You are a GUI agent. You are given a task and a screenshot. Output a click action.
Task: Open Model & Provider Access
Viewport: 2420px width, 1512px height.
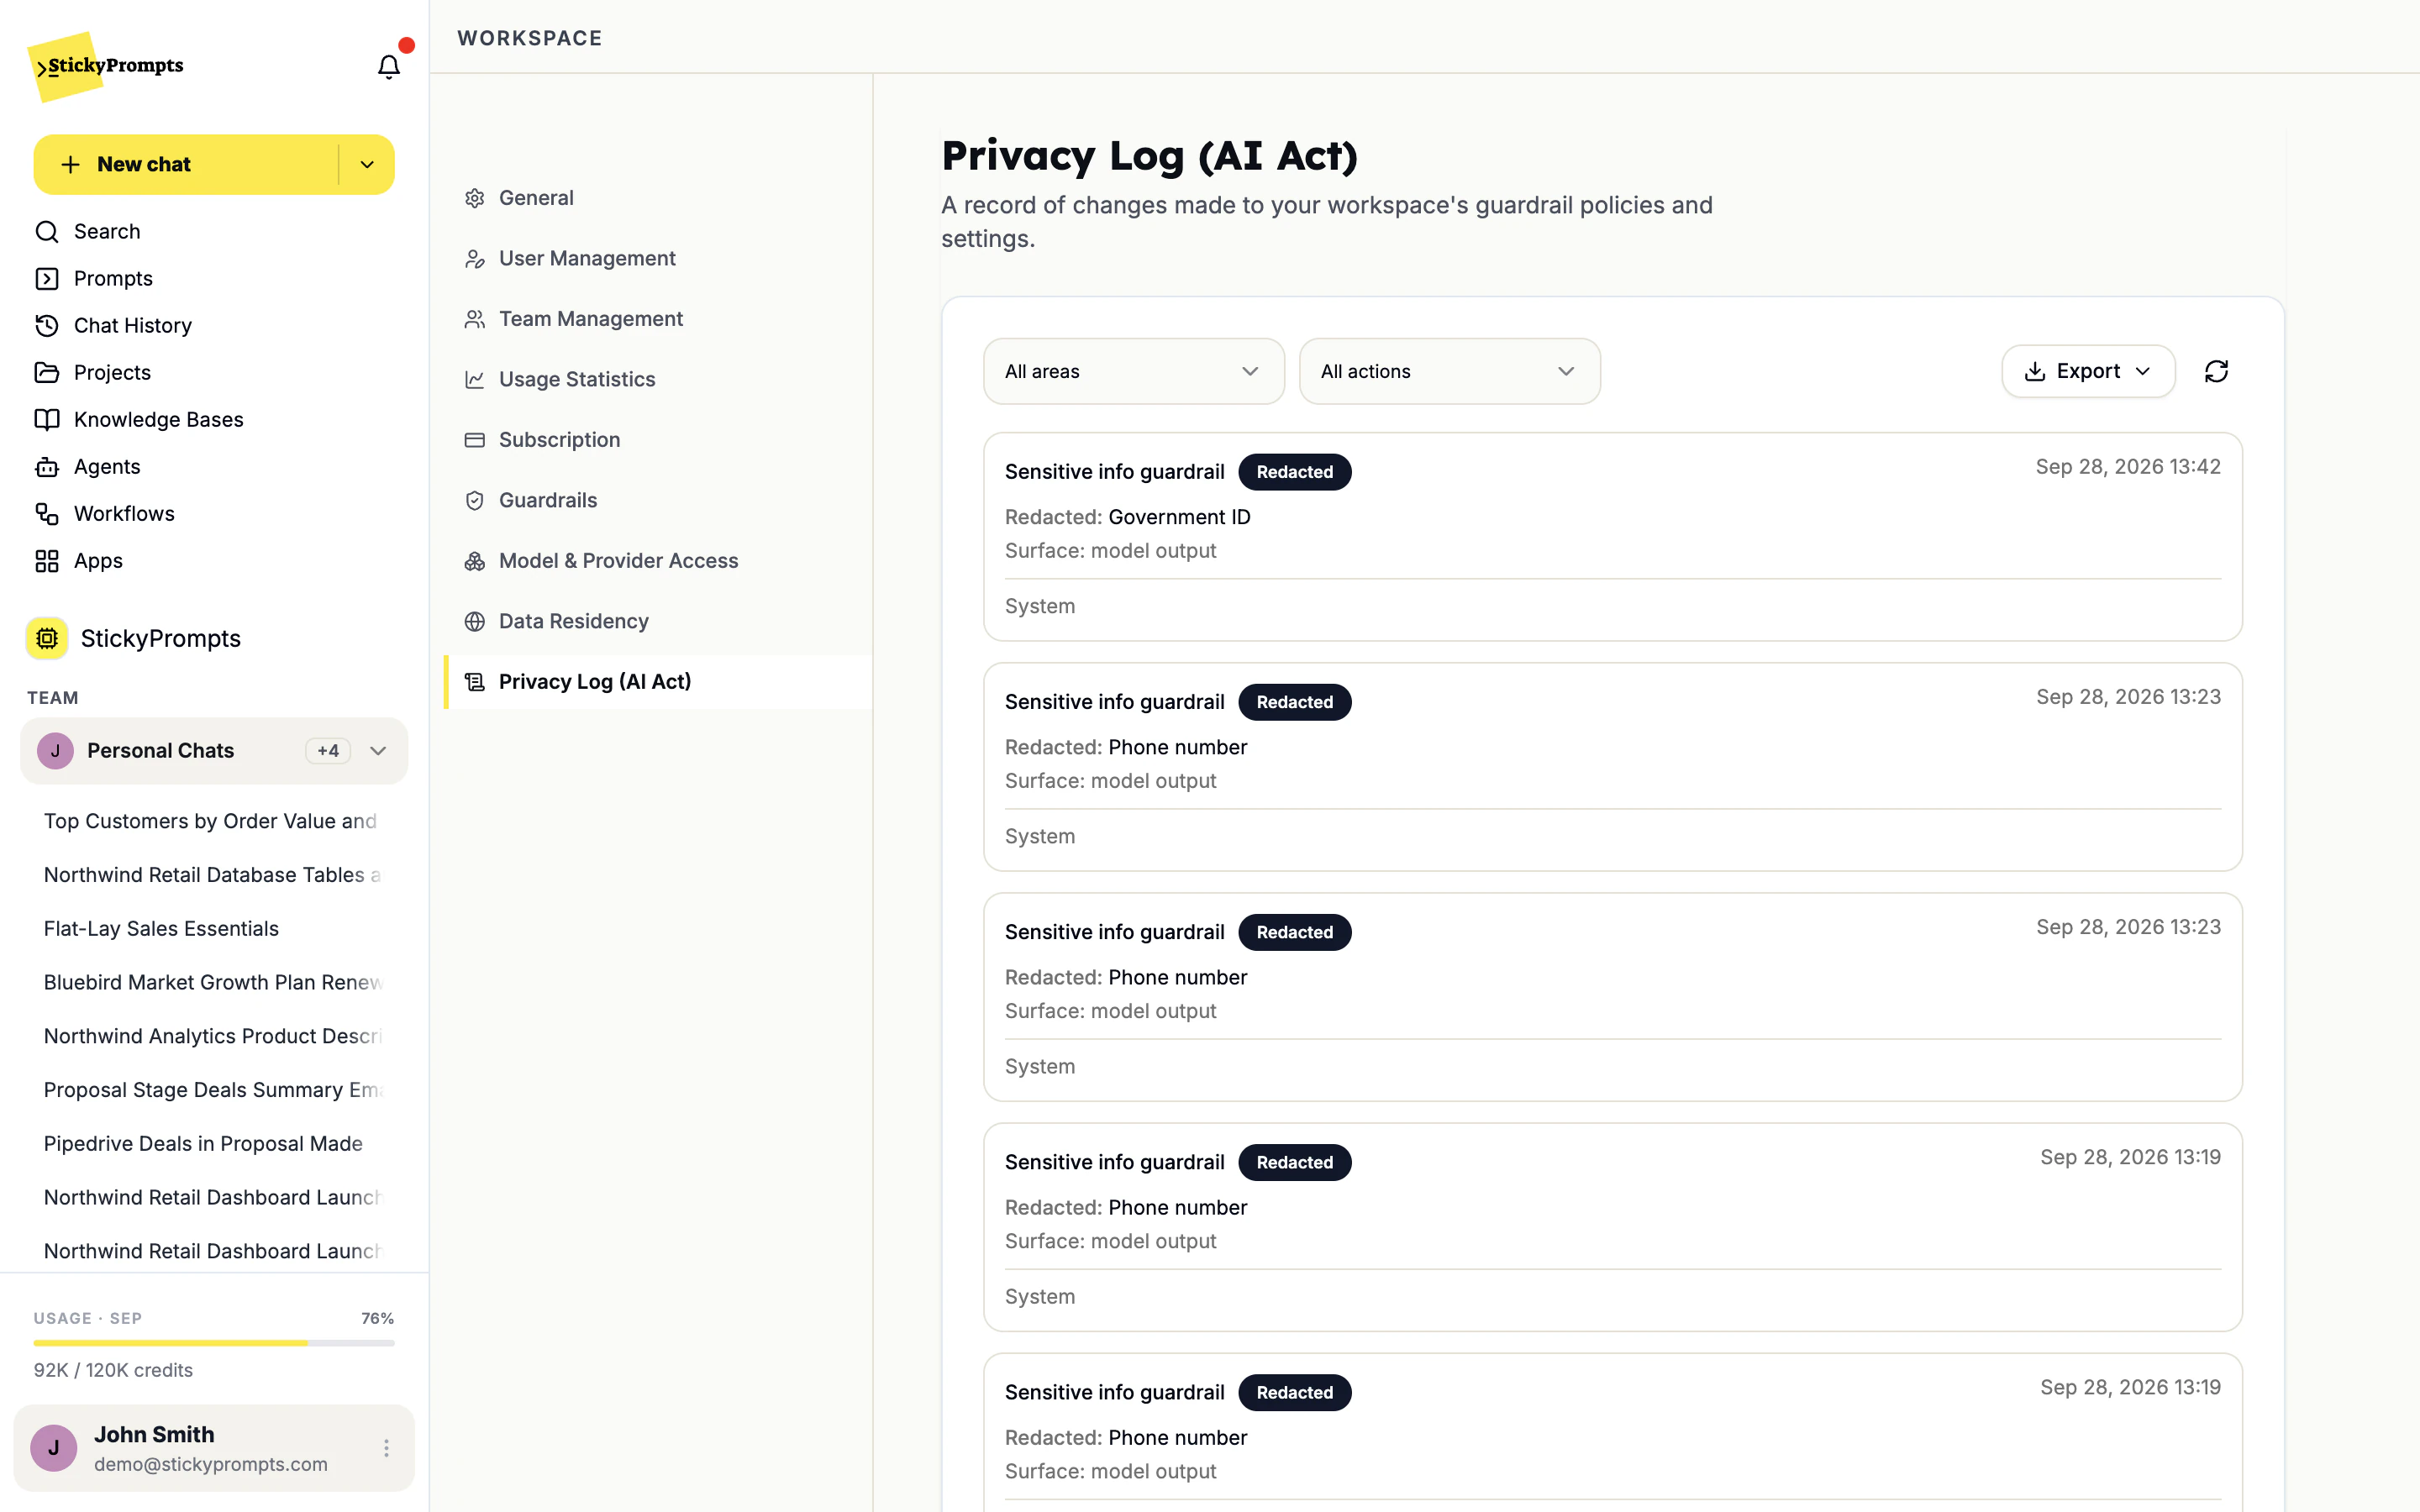click(658, 561)
